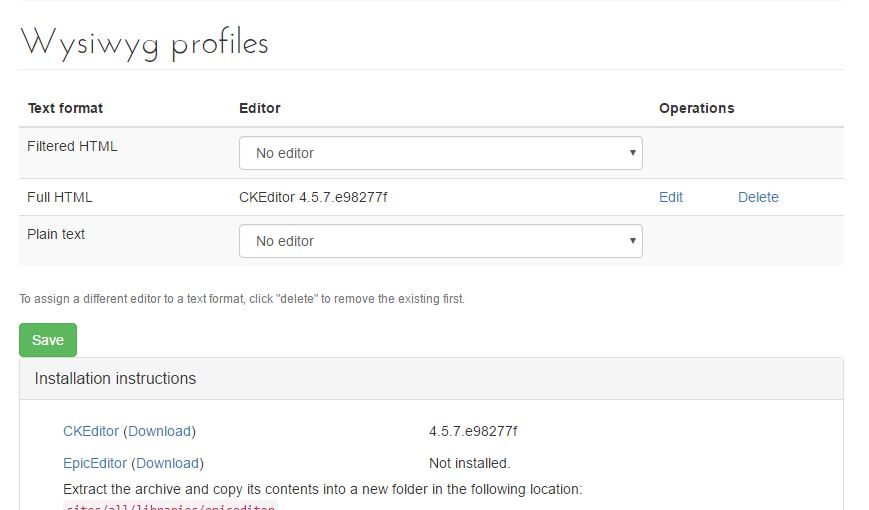
Task: Click the EpicEditor 'Not installed.' status text
Action: click(x=469, y=463)
